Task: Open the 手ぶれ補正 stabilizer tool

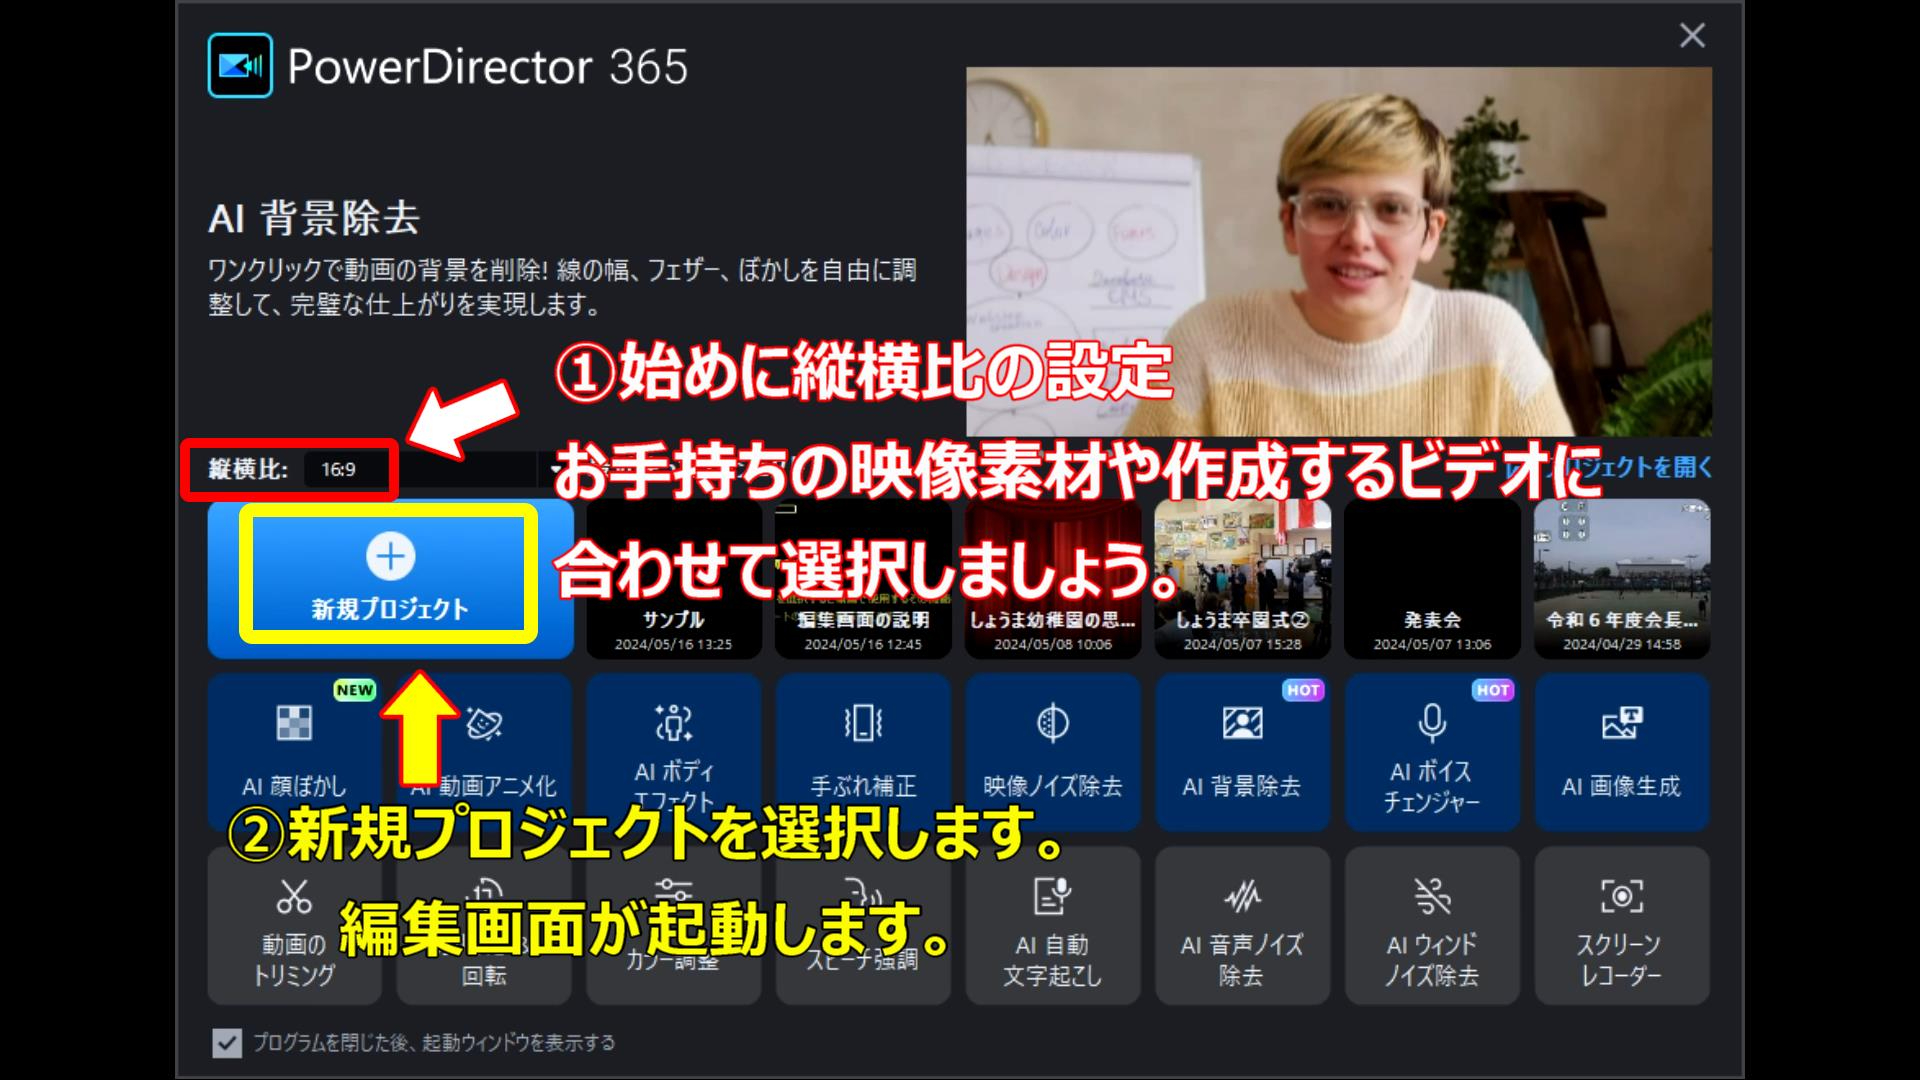Action: (863, 752)
